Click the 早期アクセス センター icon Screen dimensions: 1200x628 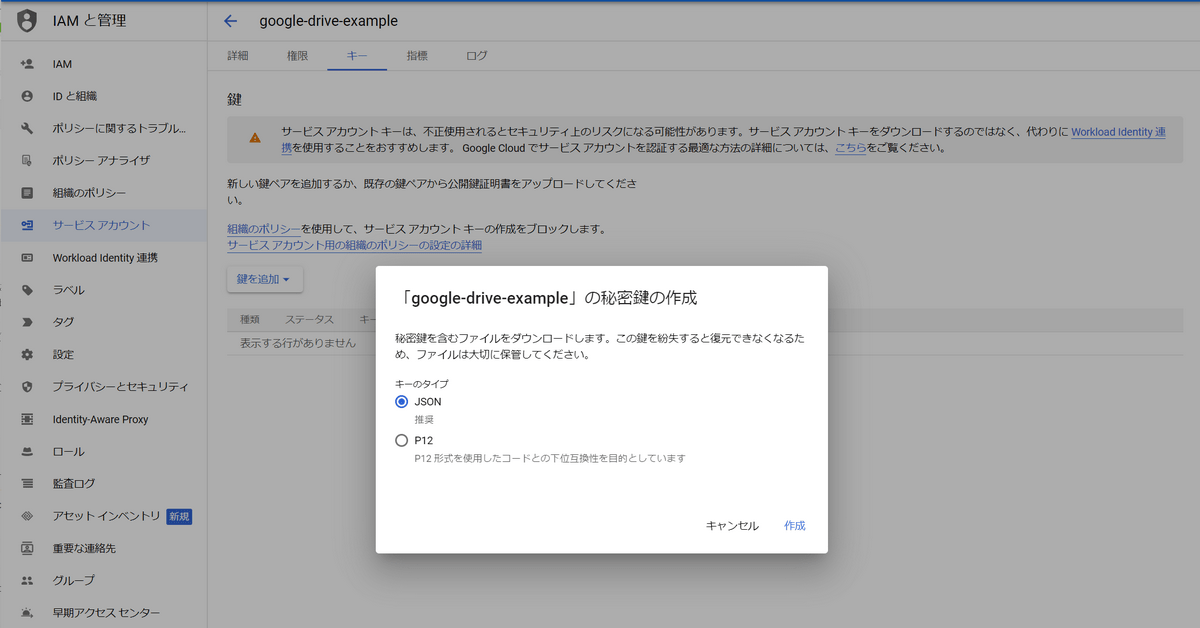(27, 613)
